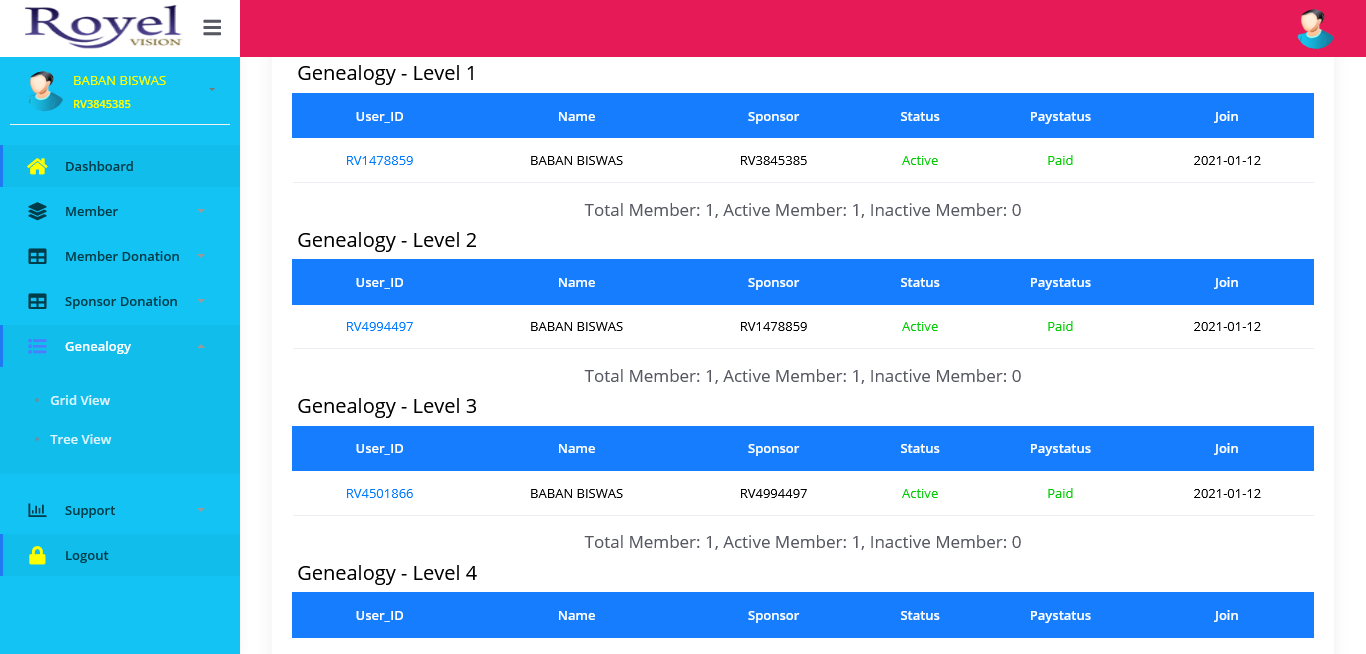Click the BABAN BISWAS sidebar username
1366x654 pixels.
tap(119, 80)
